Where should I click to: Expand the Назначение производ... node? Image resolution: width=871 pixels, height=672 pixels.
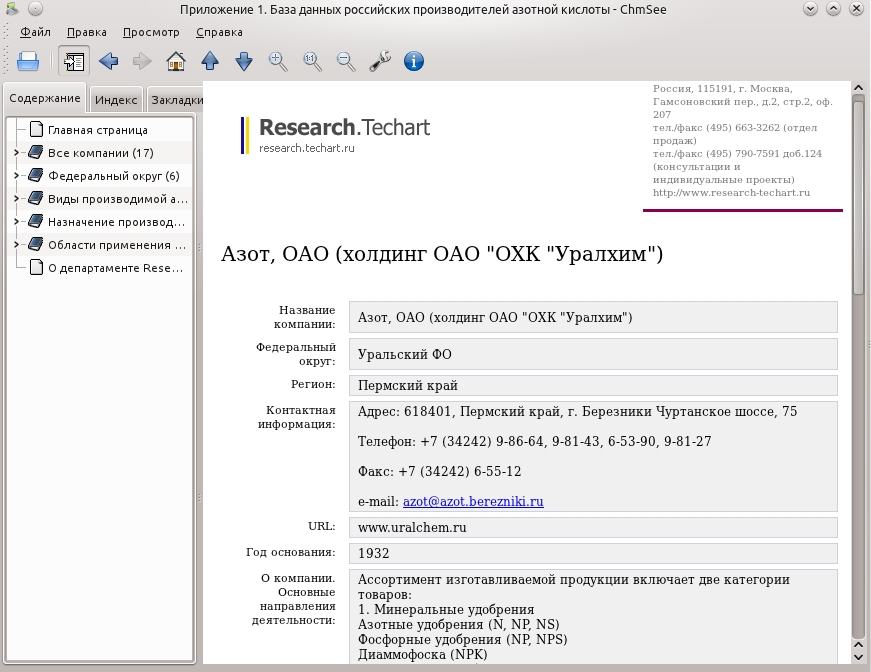tap(17, 222)
